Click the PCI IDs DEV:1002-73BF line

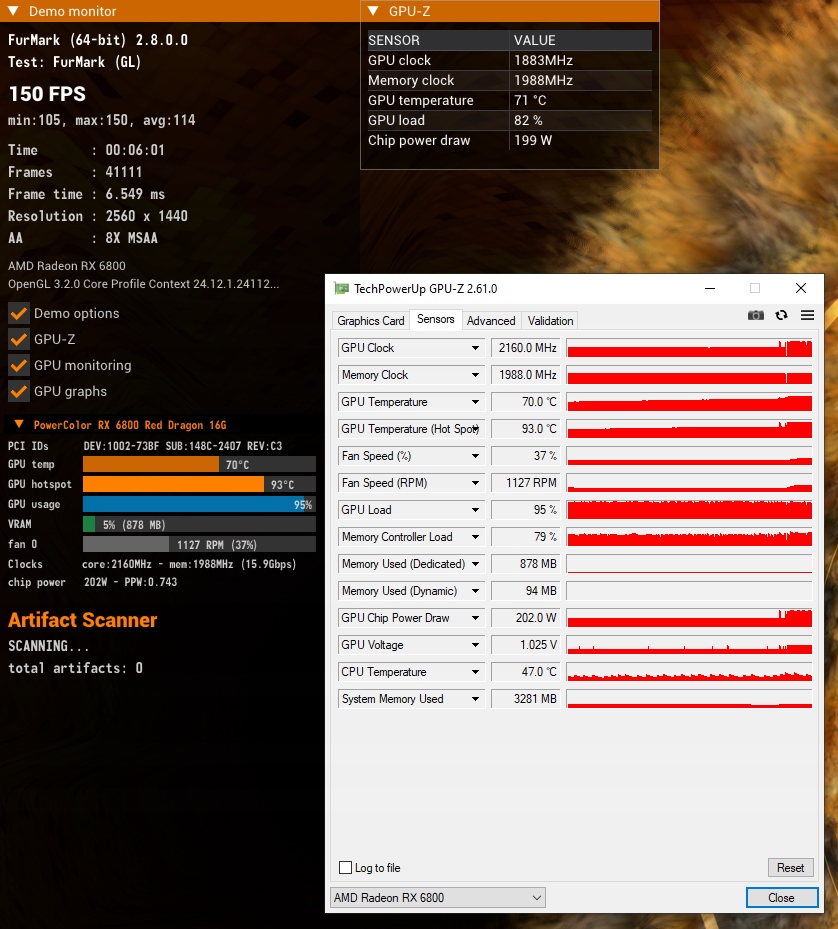tap(145, 446)
